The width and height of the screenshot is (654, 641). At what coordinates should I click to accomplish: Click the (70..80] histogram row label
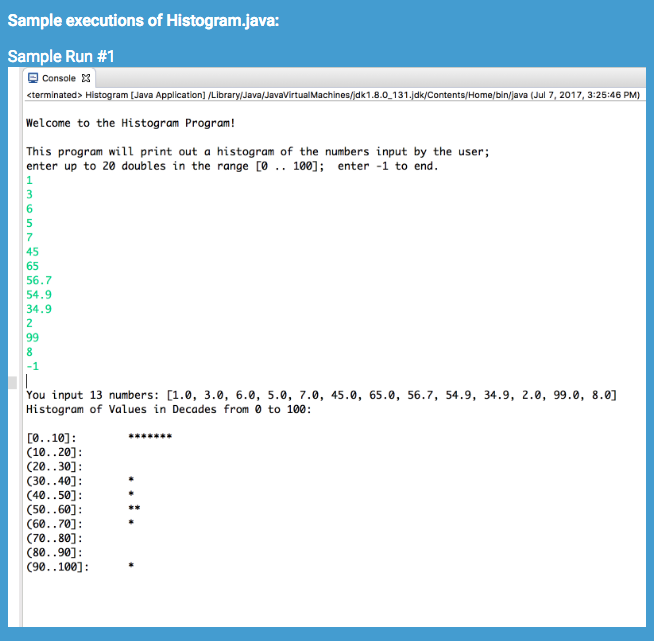pyautogui.click(x=55, y=538)
